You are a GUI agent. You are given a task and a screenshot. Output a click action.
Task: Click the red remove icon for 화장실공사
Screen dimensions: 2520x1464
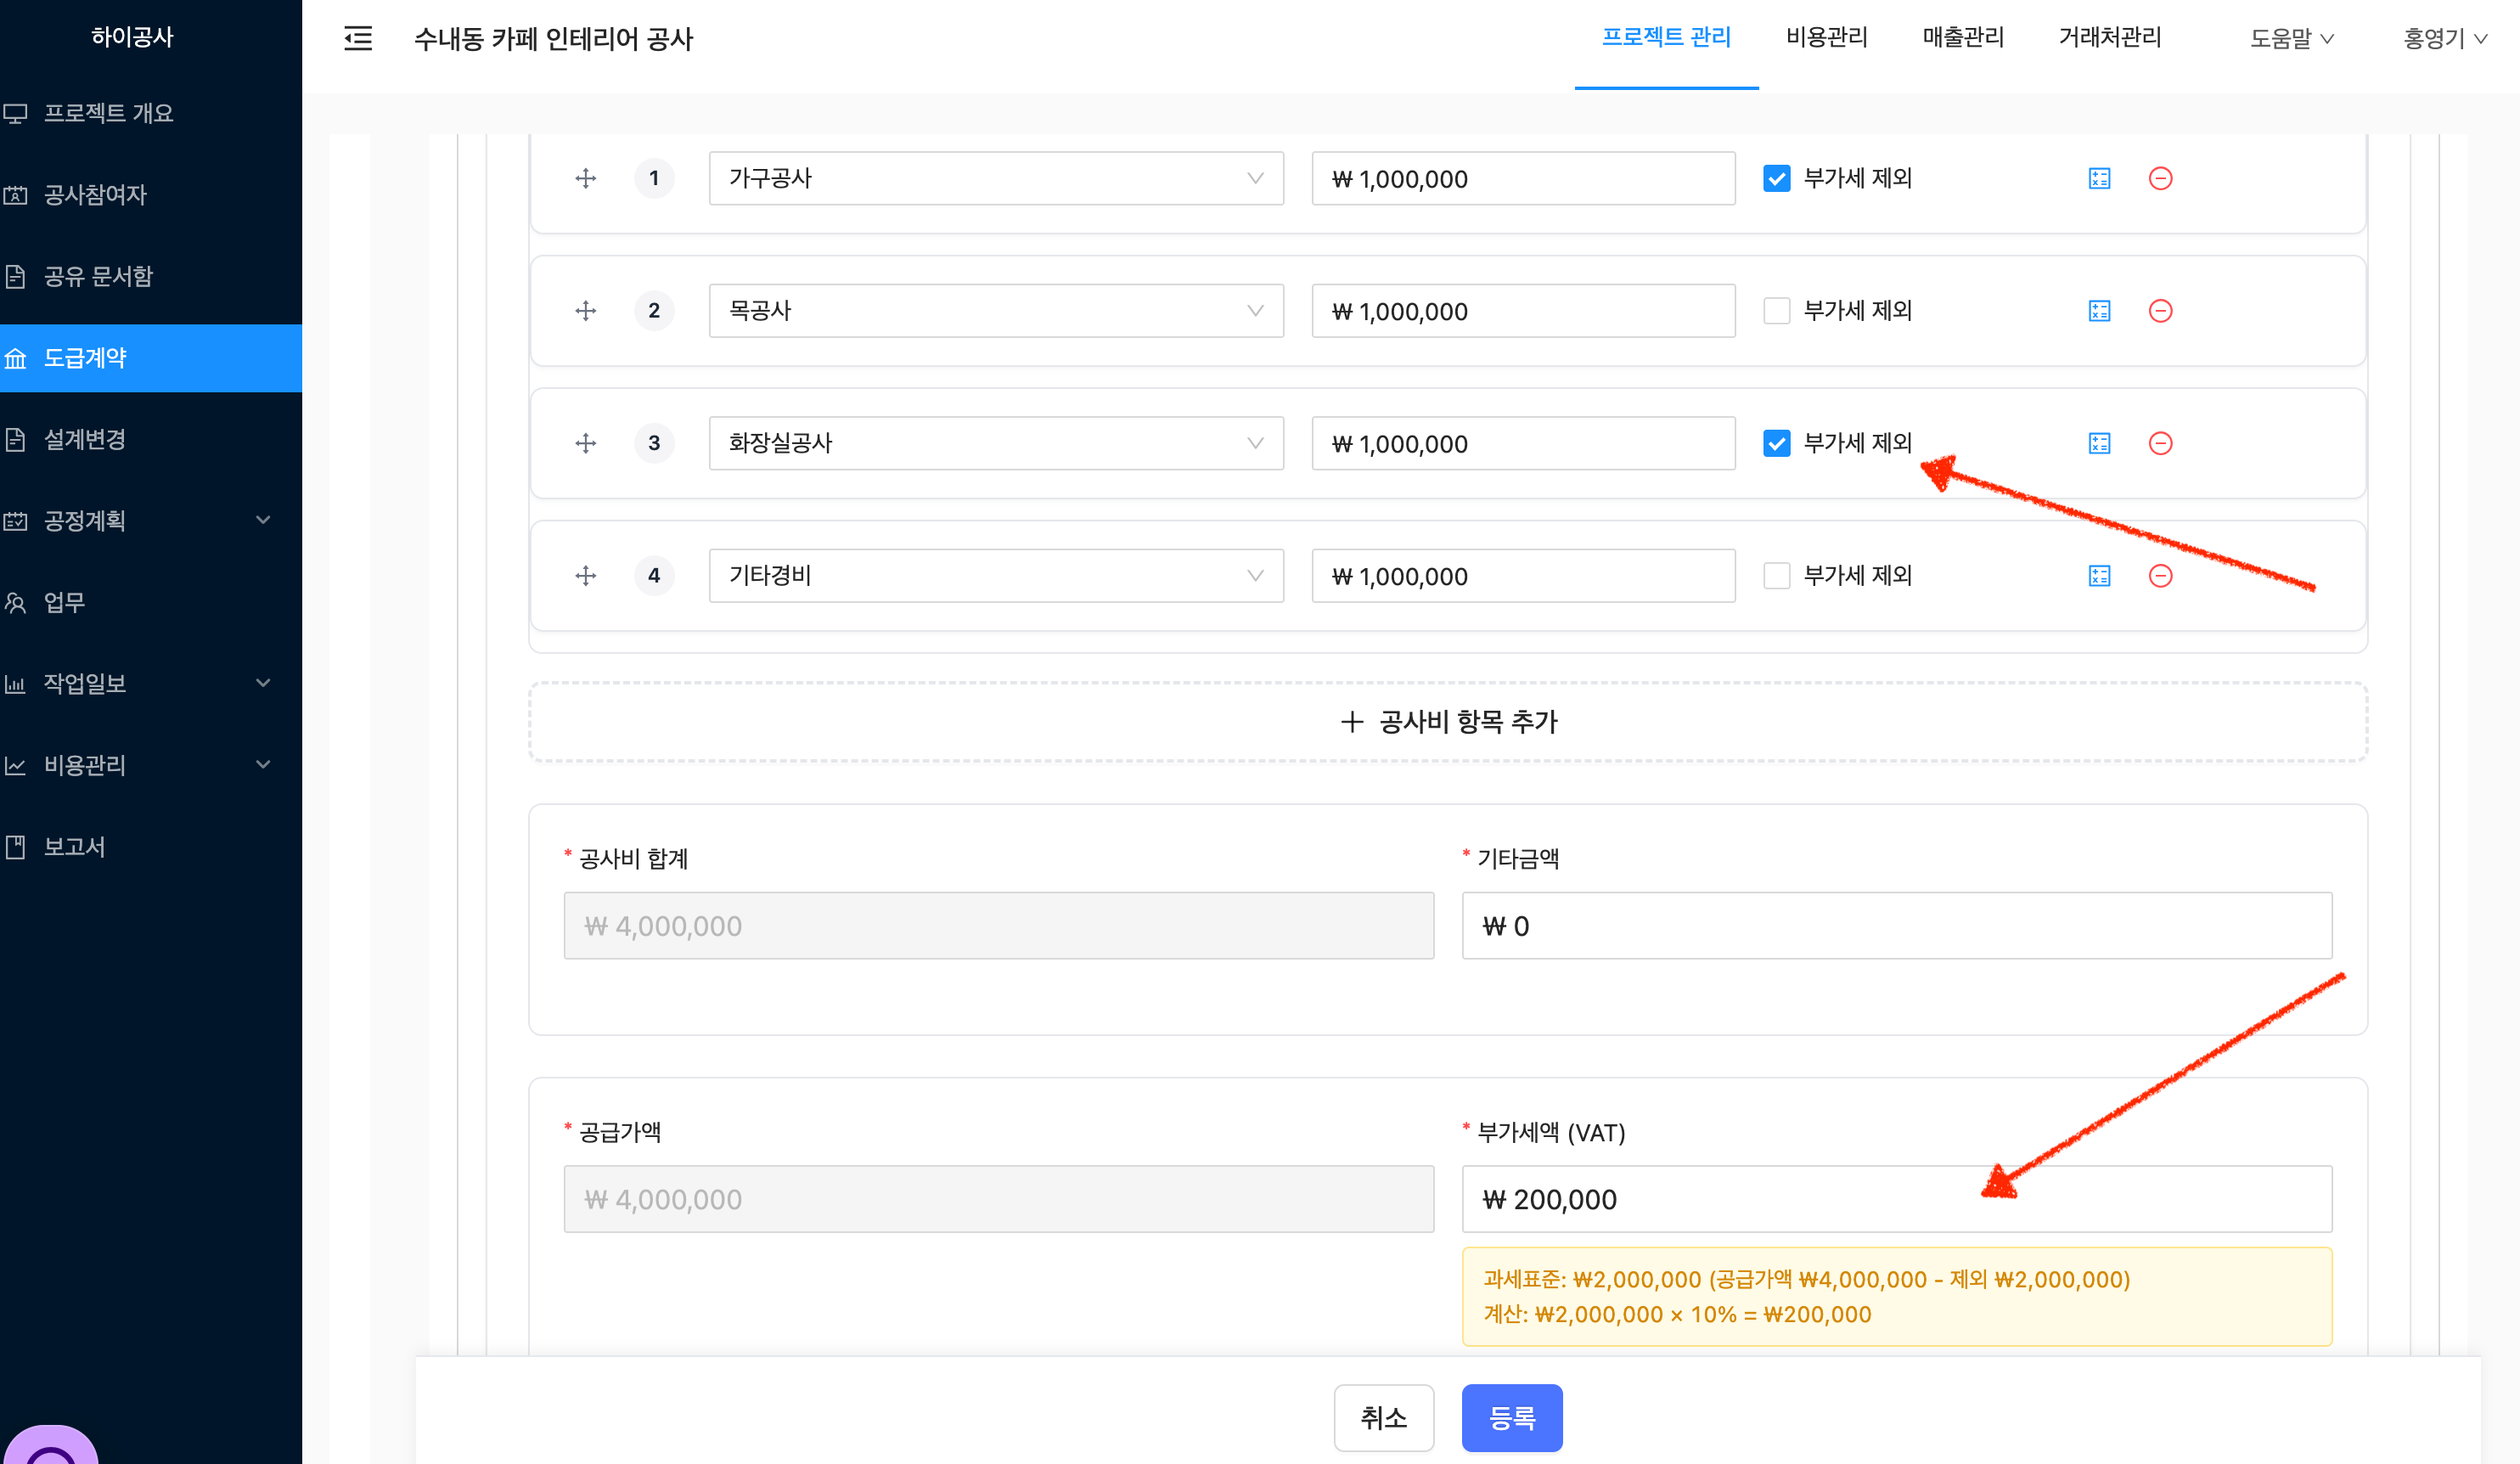[x=2160, y=443]
